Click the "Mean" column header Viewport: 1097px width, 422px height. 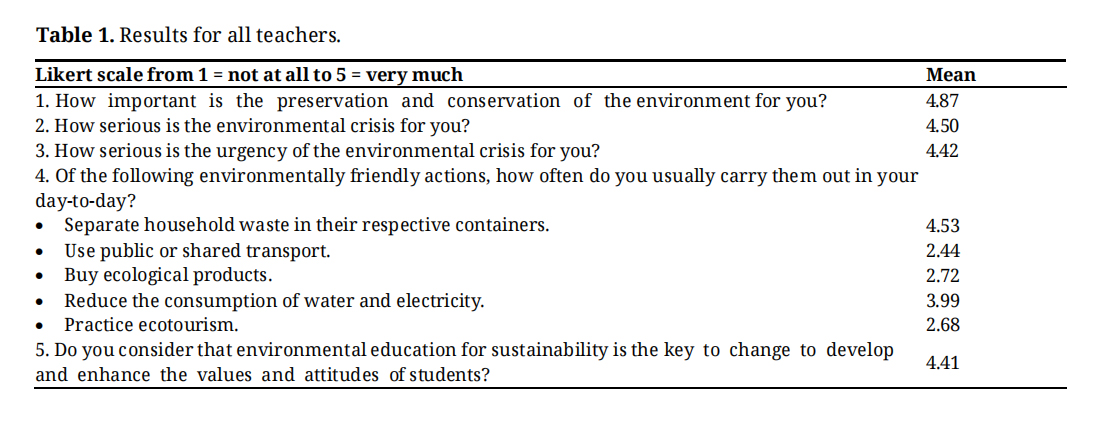[x=950, y=75]
